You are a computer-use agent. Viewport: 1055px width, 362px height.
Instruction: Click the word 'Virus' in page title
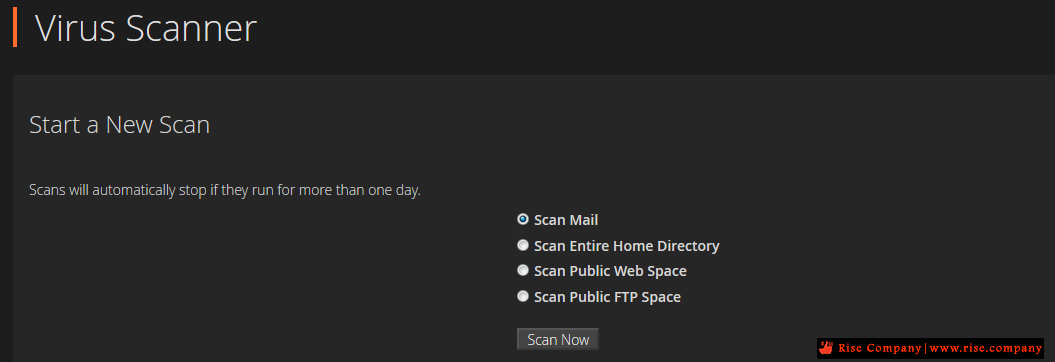pyautogui.click(x=75, y=29)
